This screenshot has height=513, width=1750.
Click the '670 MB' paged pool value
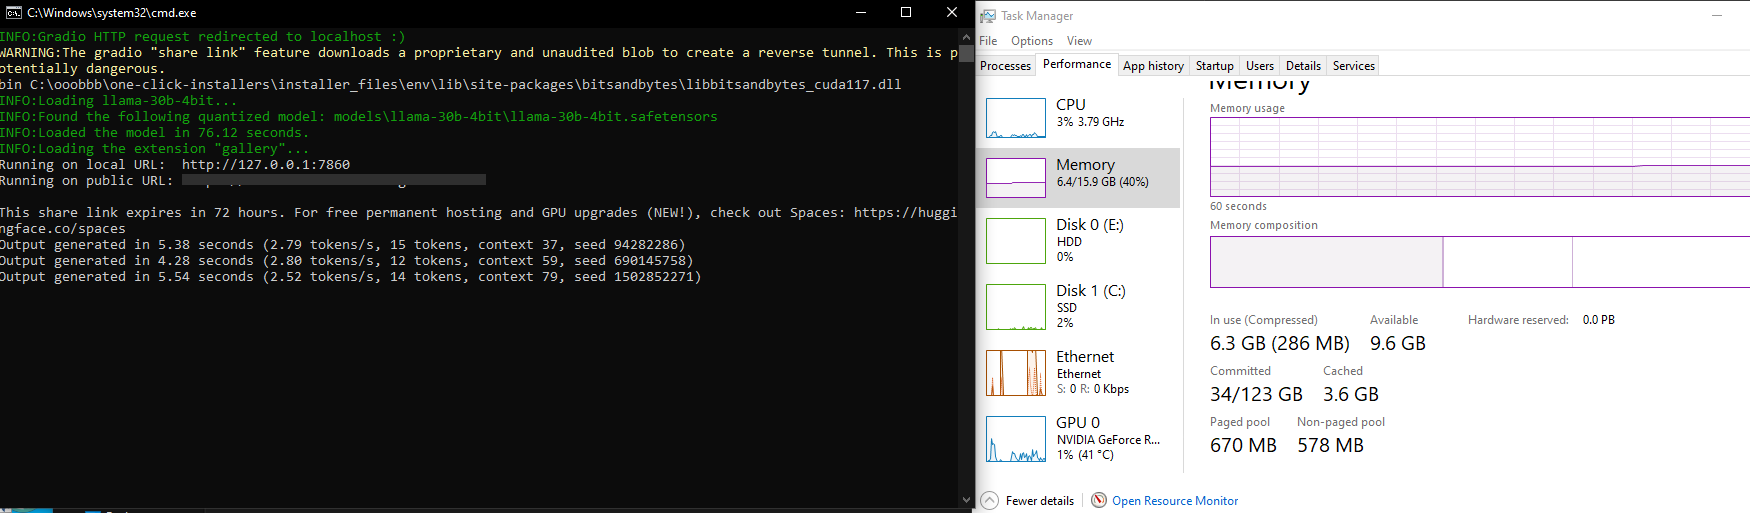coord(1243,446)
